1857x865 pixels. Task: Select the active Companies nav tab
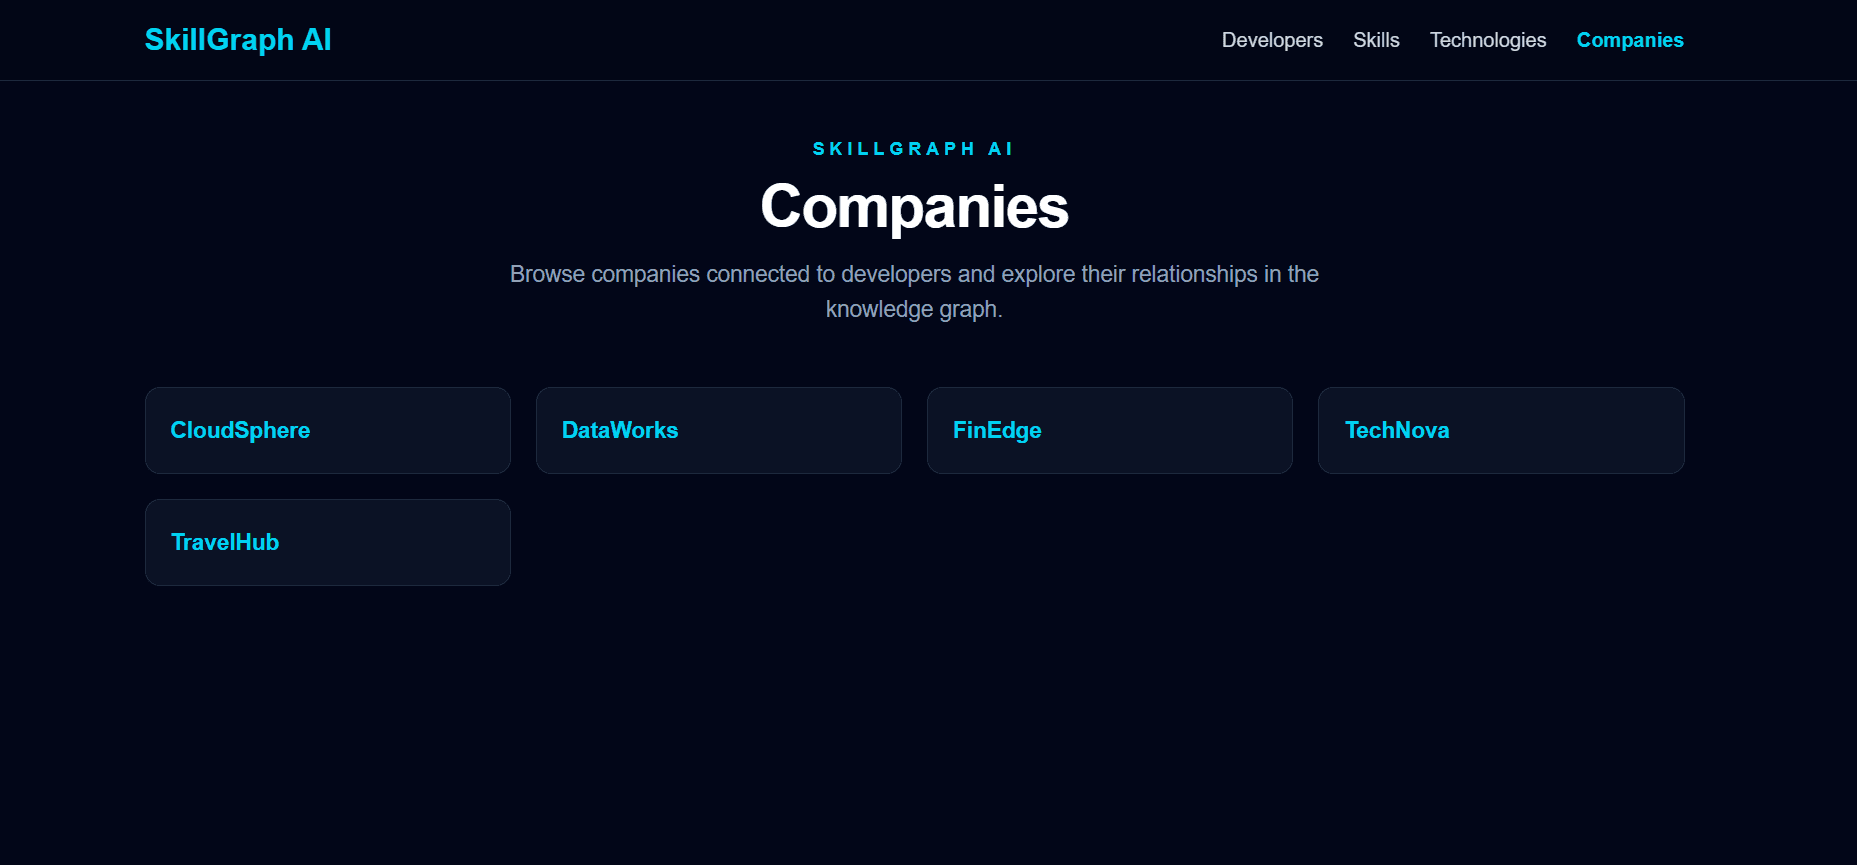point(1630,40)
